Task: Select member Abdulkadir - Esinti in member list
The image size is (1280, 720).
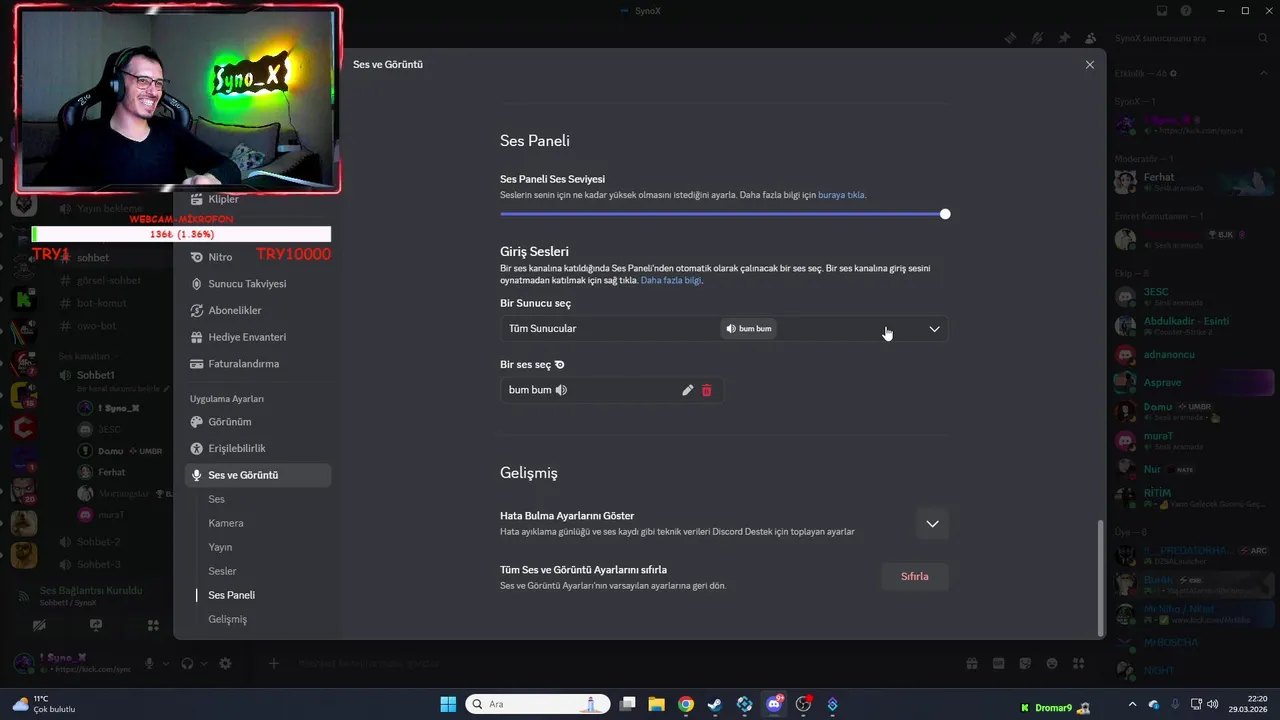Action: (1193, 326)
